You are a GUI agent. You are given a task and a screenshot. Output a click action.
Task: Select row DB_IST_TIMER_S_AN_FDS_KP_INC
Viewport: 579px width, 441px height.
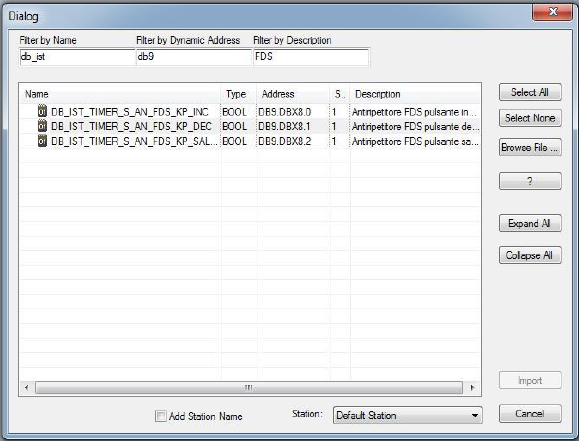pyautogui.click(x=250, y=112)
